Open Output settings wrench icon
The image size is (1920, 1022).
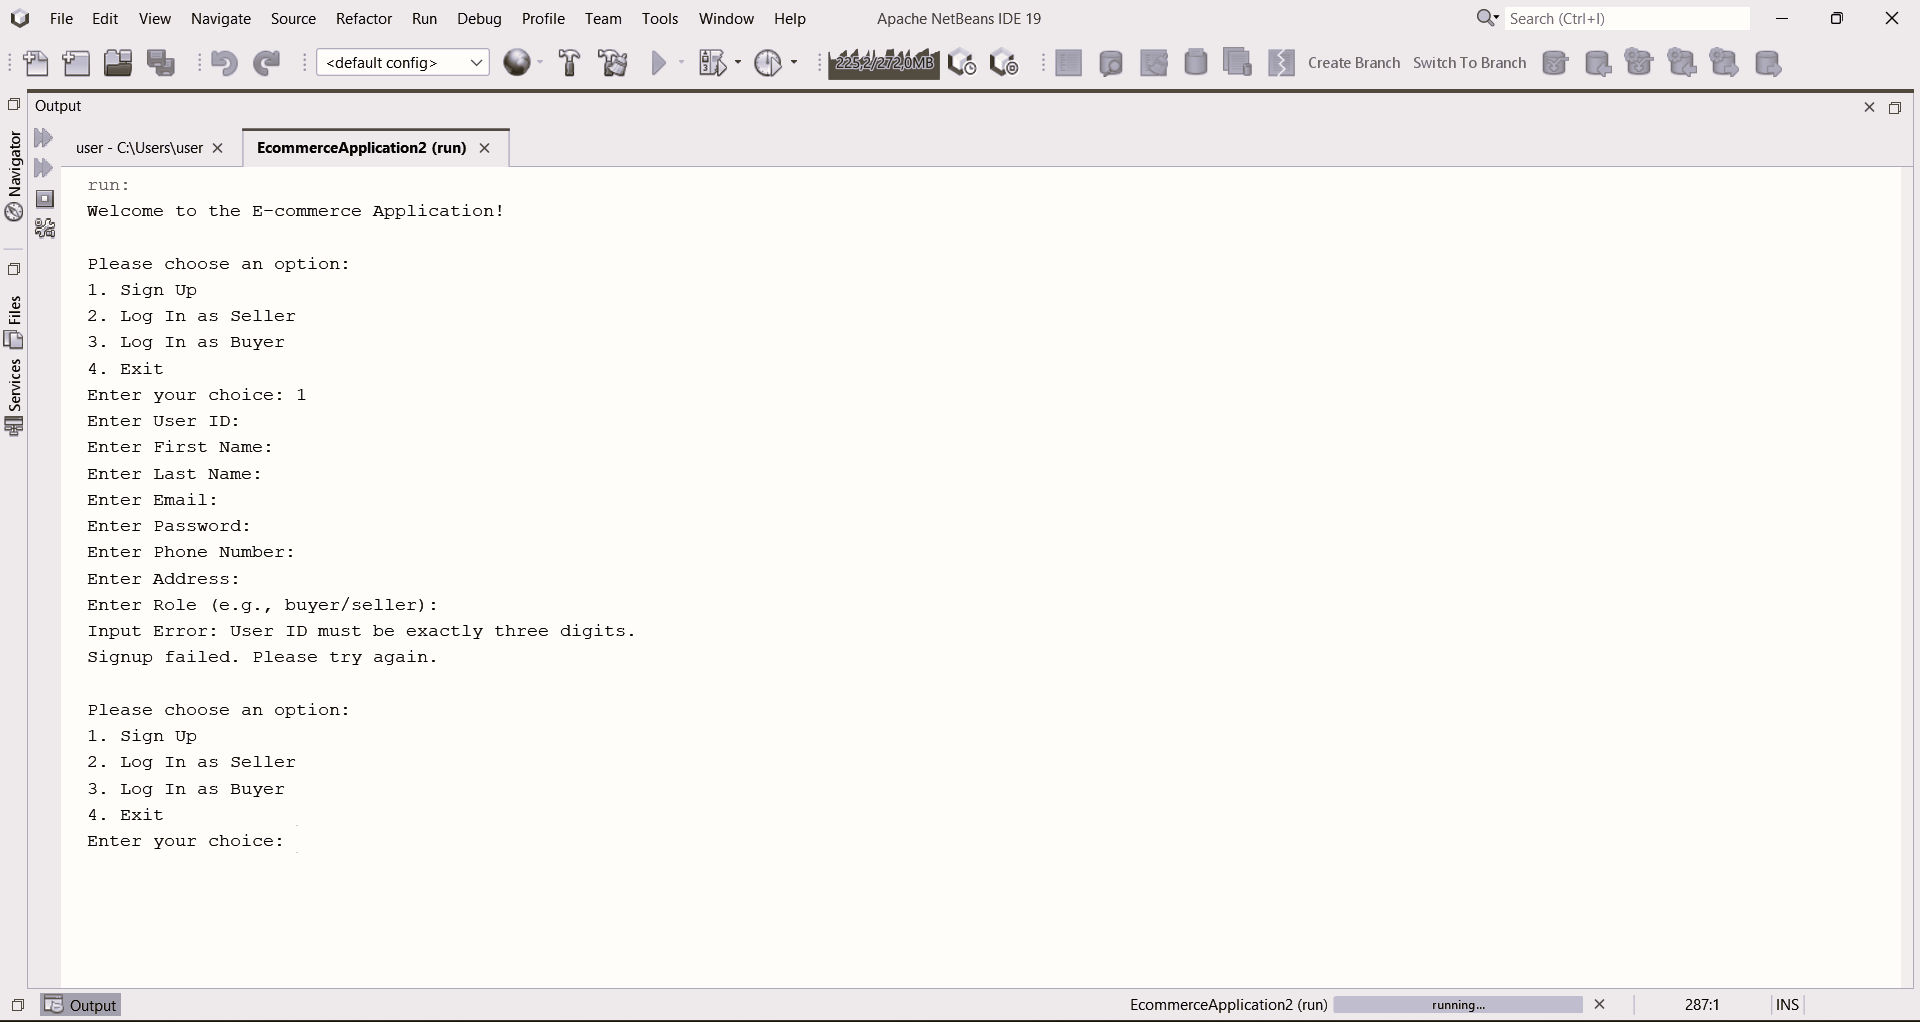coord(45,229)
